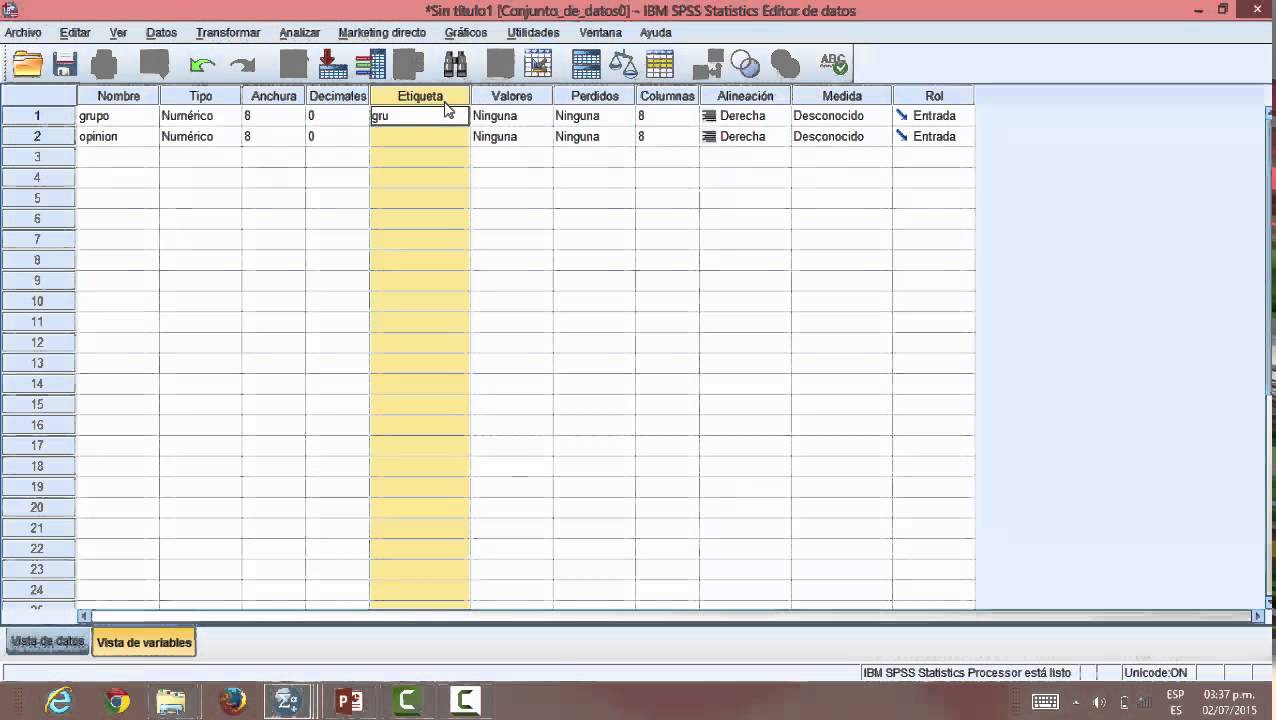Click the Go to variable icon

coord(333,64)
